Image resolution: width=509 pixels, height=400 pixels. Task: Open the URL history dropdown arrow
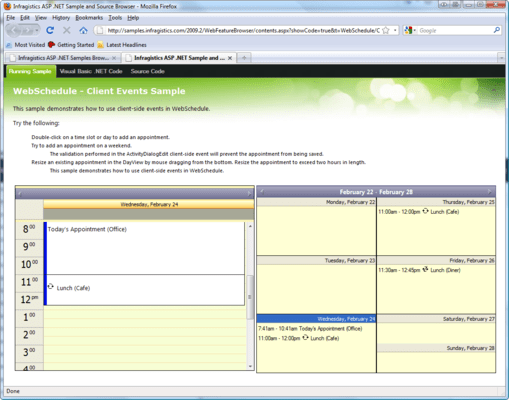click(395, 31)
